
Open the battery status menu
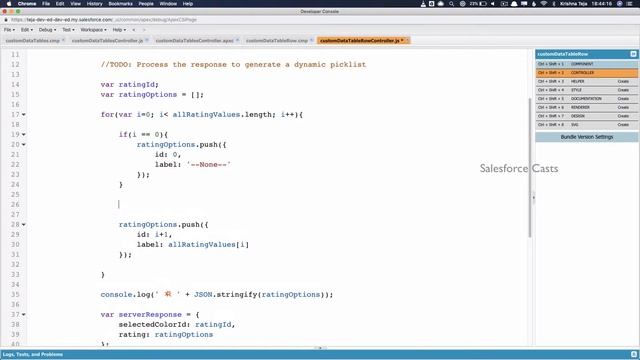(x=478, y=4)
